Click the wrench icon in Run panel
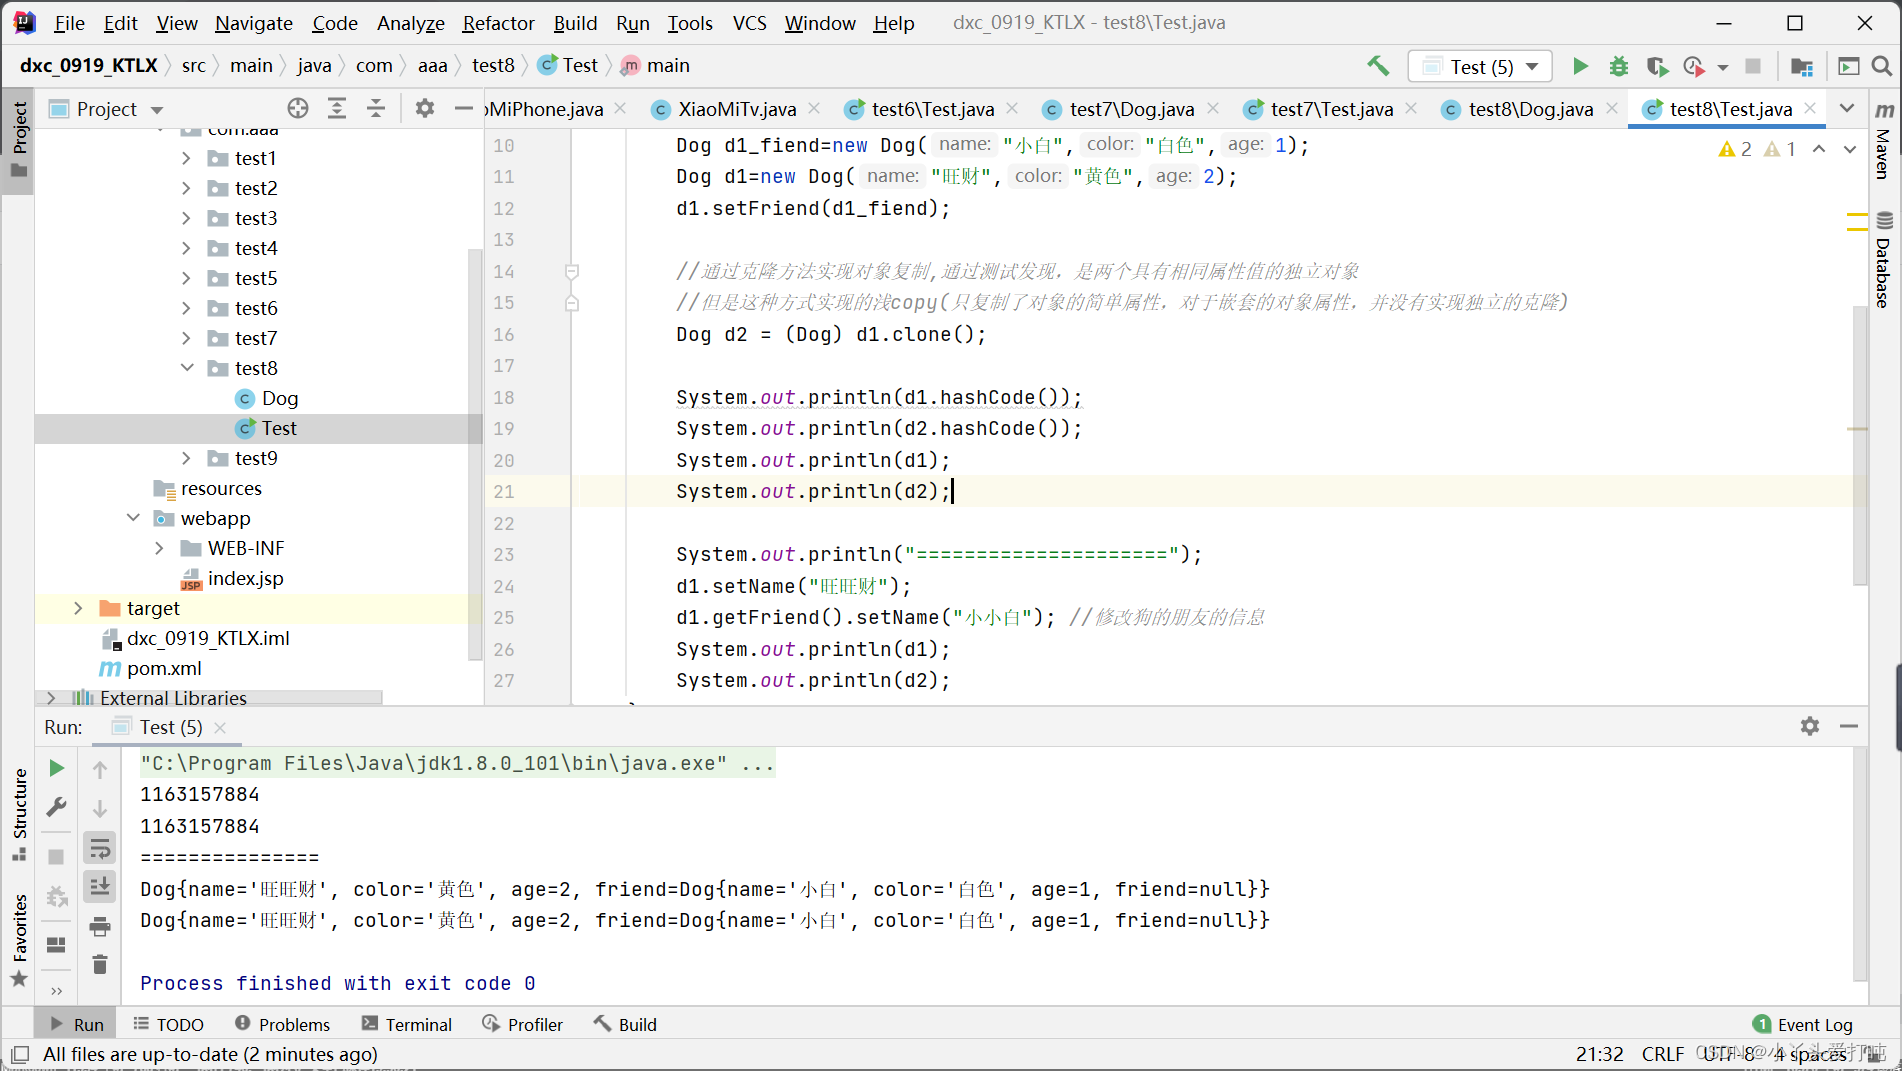The width and height of the screenshot is (1902, 1071). coord(57,807)
